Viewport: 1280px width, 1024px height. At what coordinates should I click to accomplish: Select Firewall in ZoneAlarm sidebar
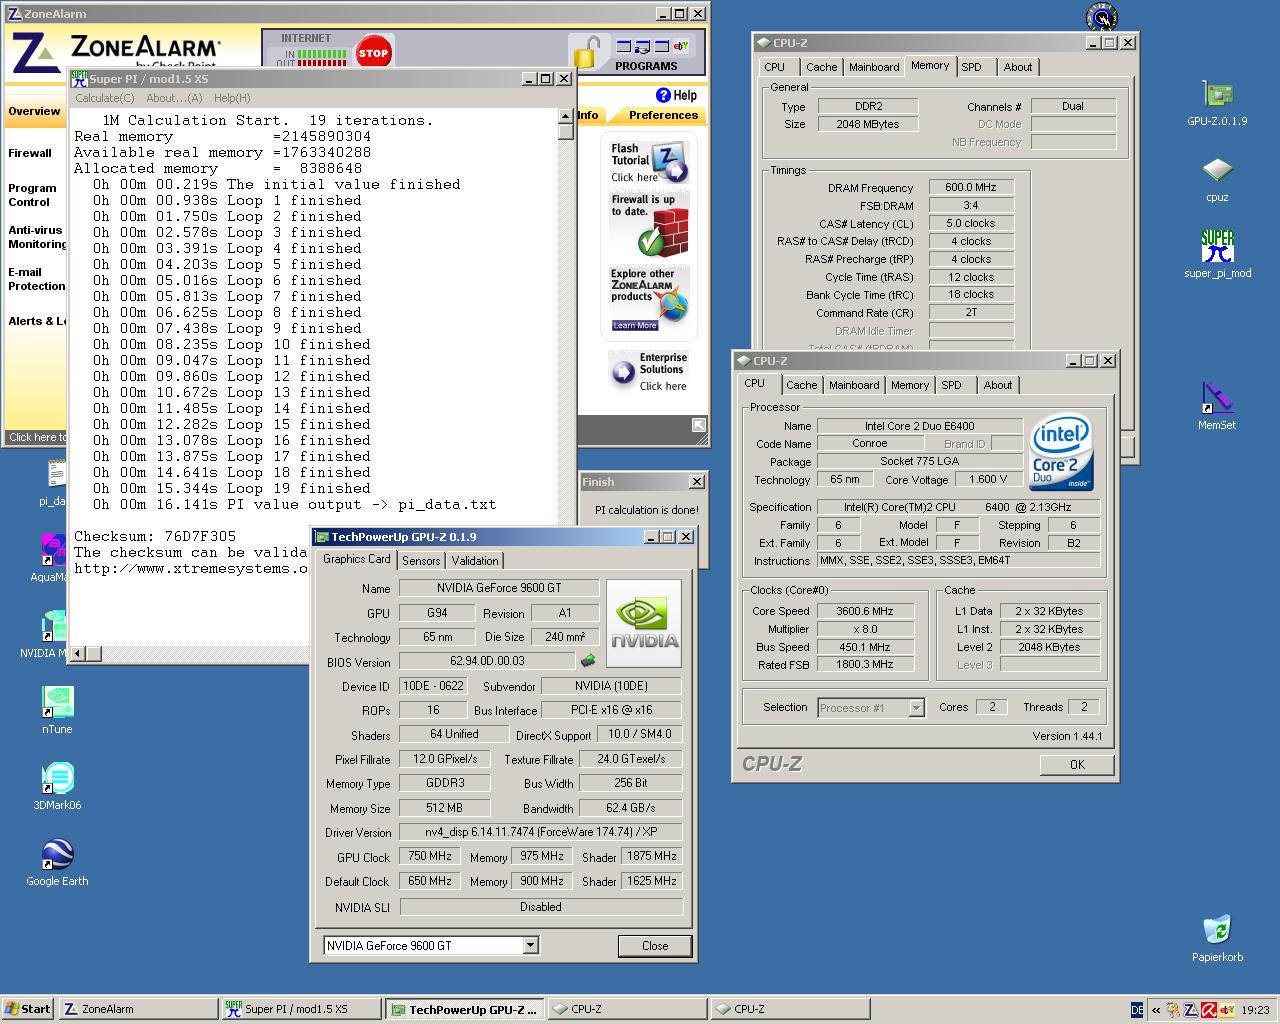(30, 153)
